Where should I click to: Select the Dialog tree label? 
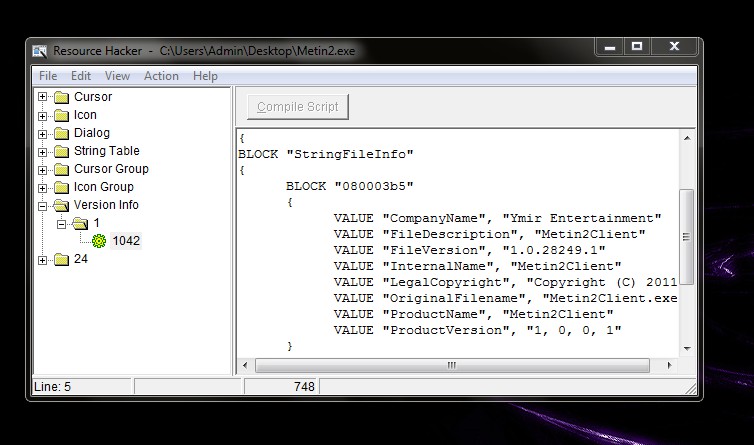[92, 133]
